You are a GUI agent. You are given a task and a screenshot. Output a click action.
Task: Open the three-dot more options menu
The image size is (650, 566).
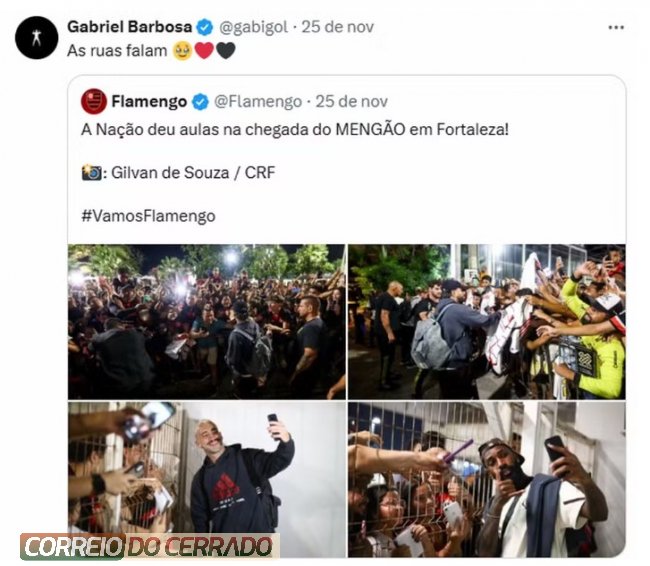616,27
